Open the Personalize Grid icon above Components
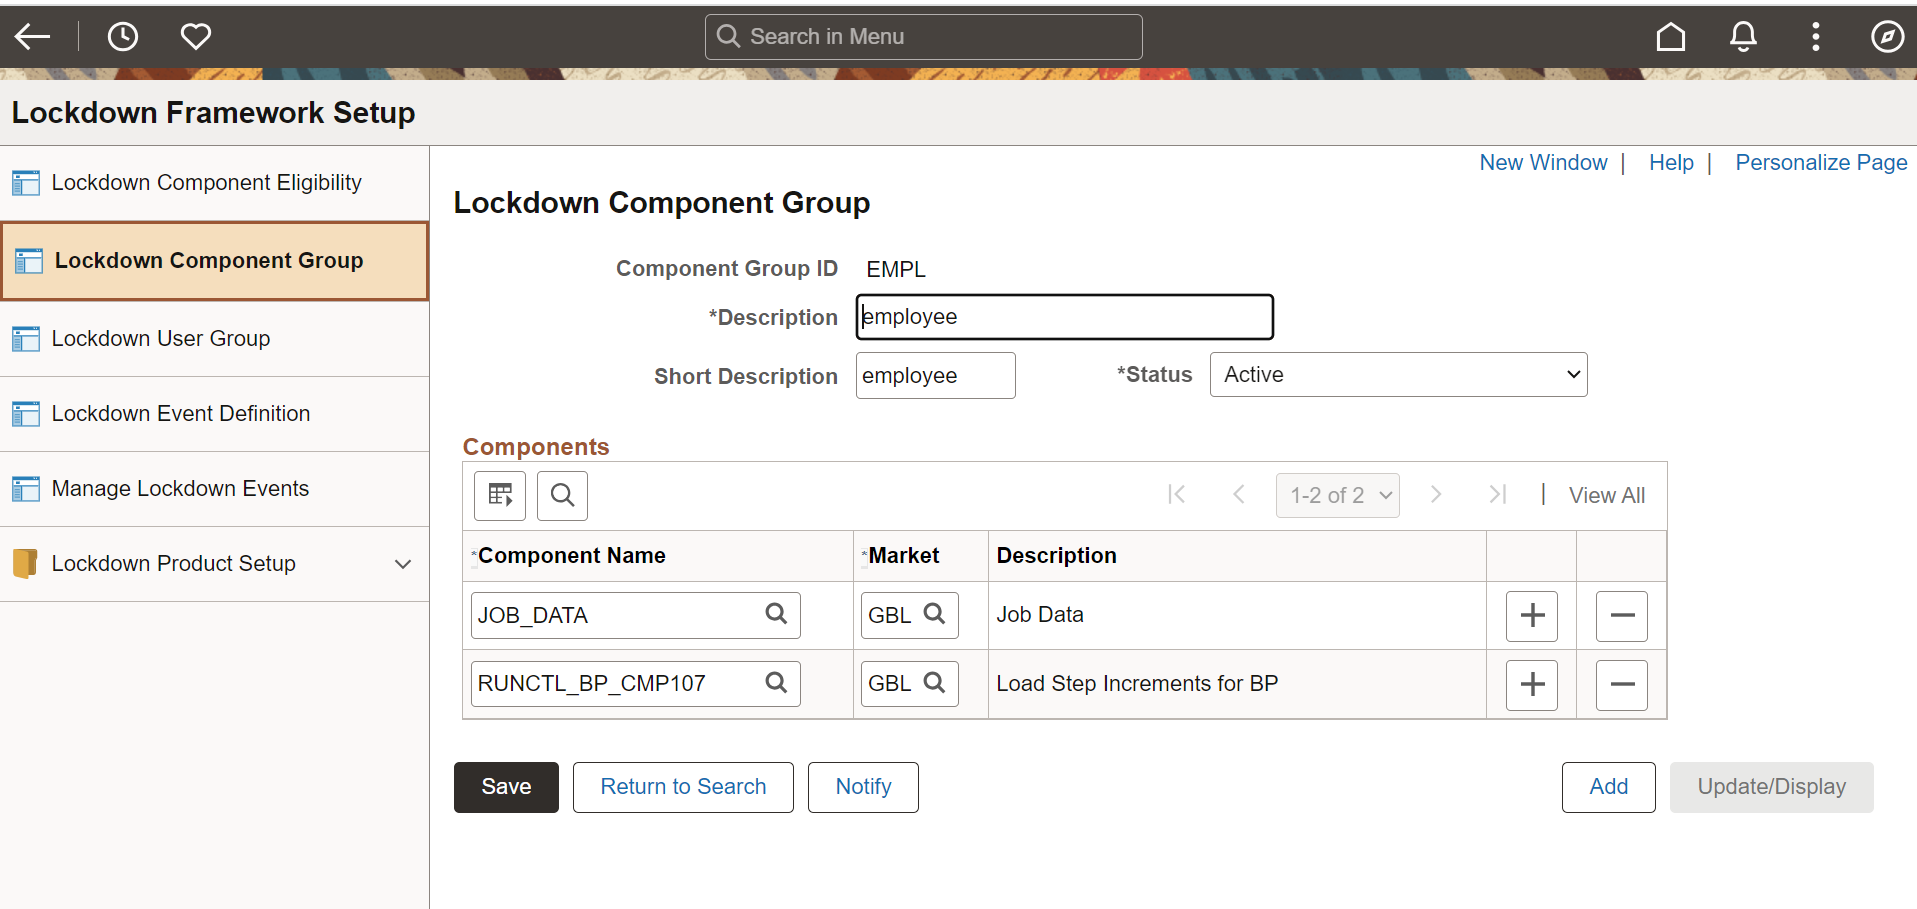 [499, 495]
